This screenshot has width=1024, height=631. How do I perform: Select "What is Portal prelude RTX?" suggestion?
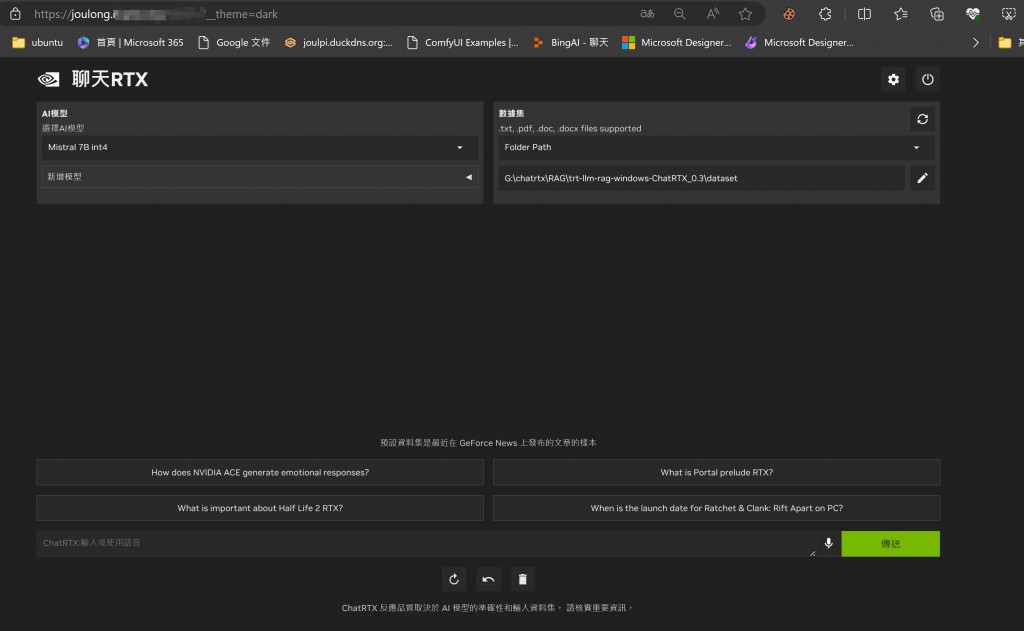coord(716,472)
